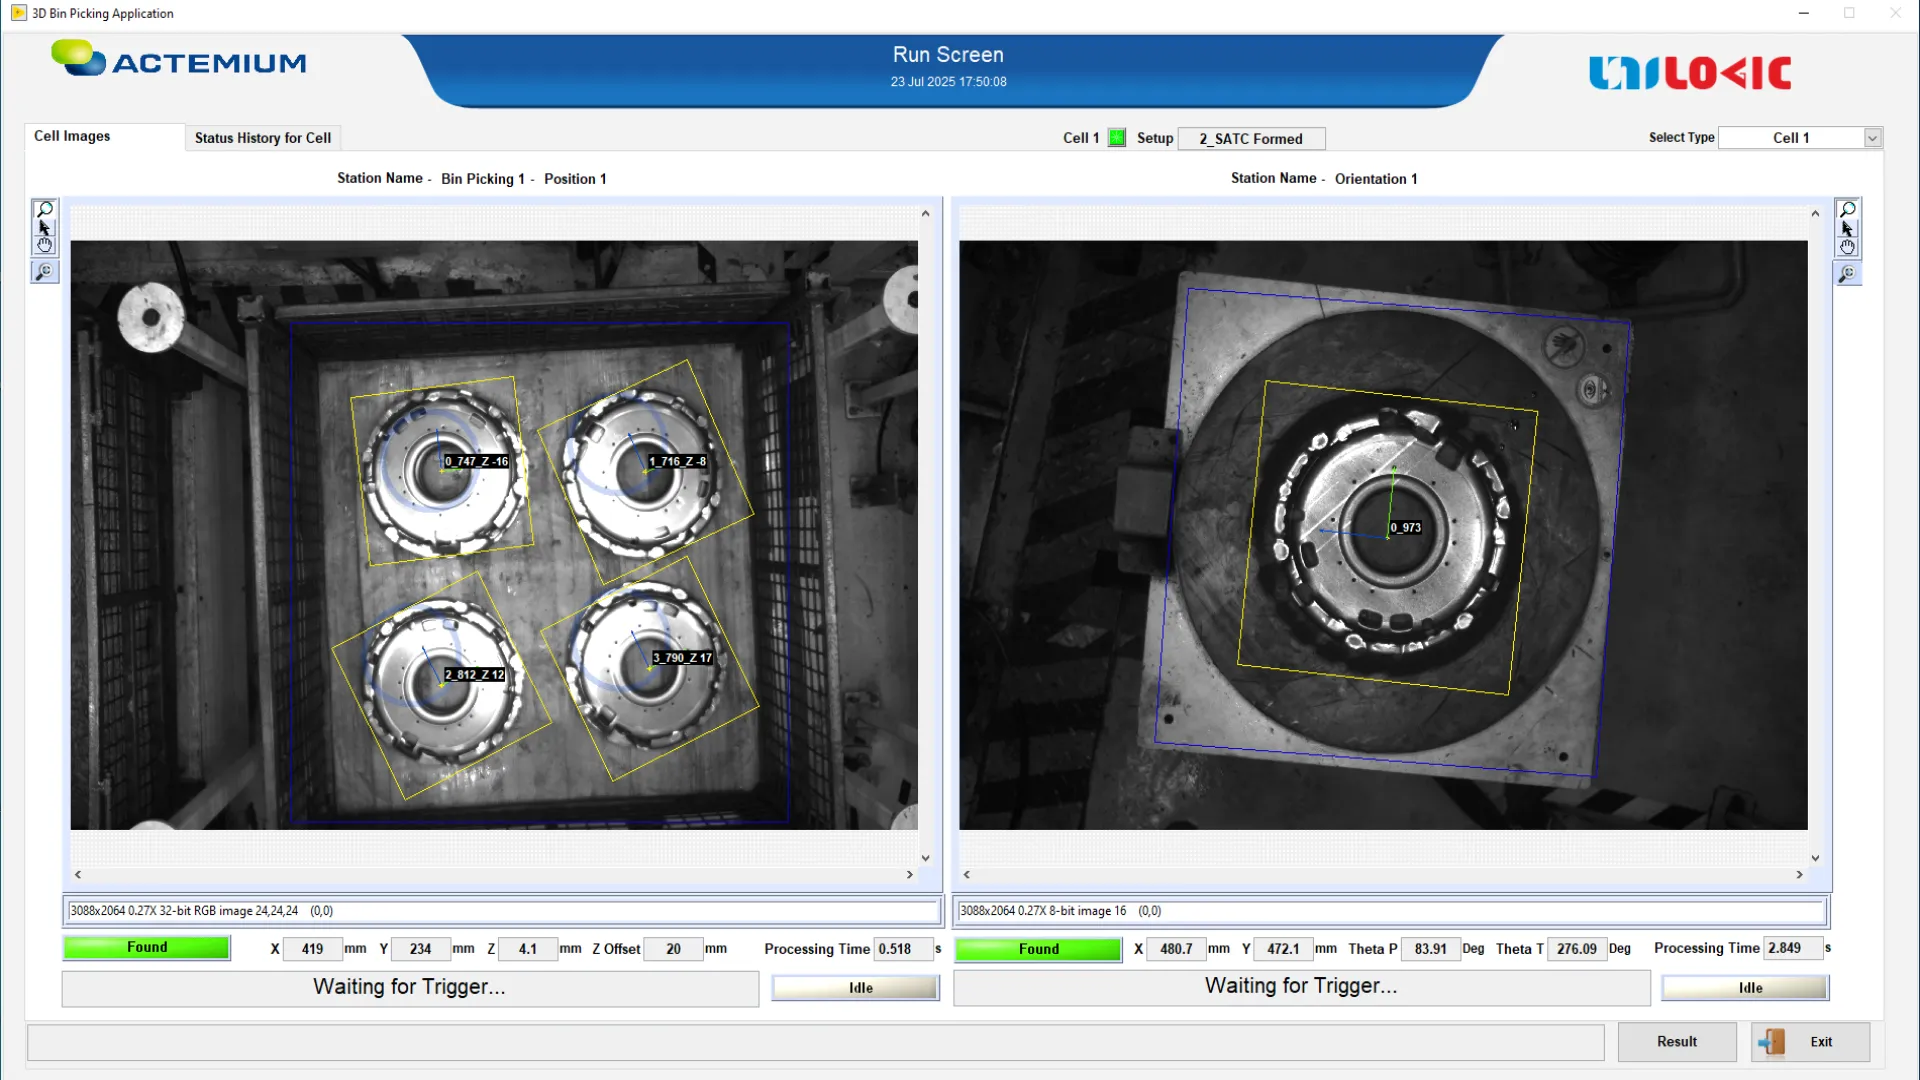The width and height of the screenshot is (1920, 1080).
Task: Click the Cell 1 combo box field
Action: pos(1790,138)
